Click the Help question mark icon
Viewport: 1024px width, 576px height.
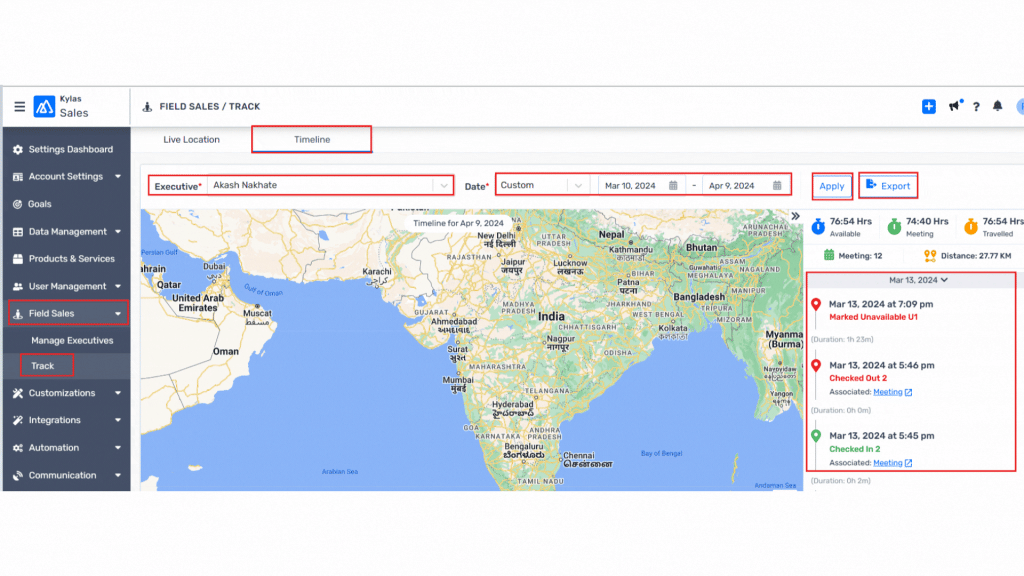coord(977,106)
